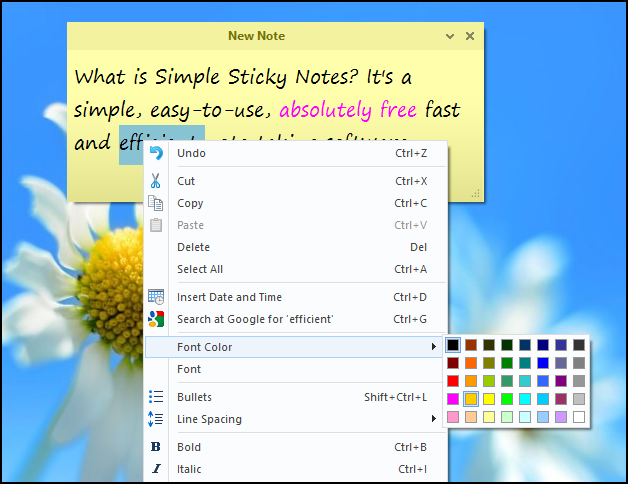Open the Font menu entry
The height and width of the screenshot is (484, 628).
pyautogui.click(x=296, y=369)
